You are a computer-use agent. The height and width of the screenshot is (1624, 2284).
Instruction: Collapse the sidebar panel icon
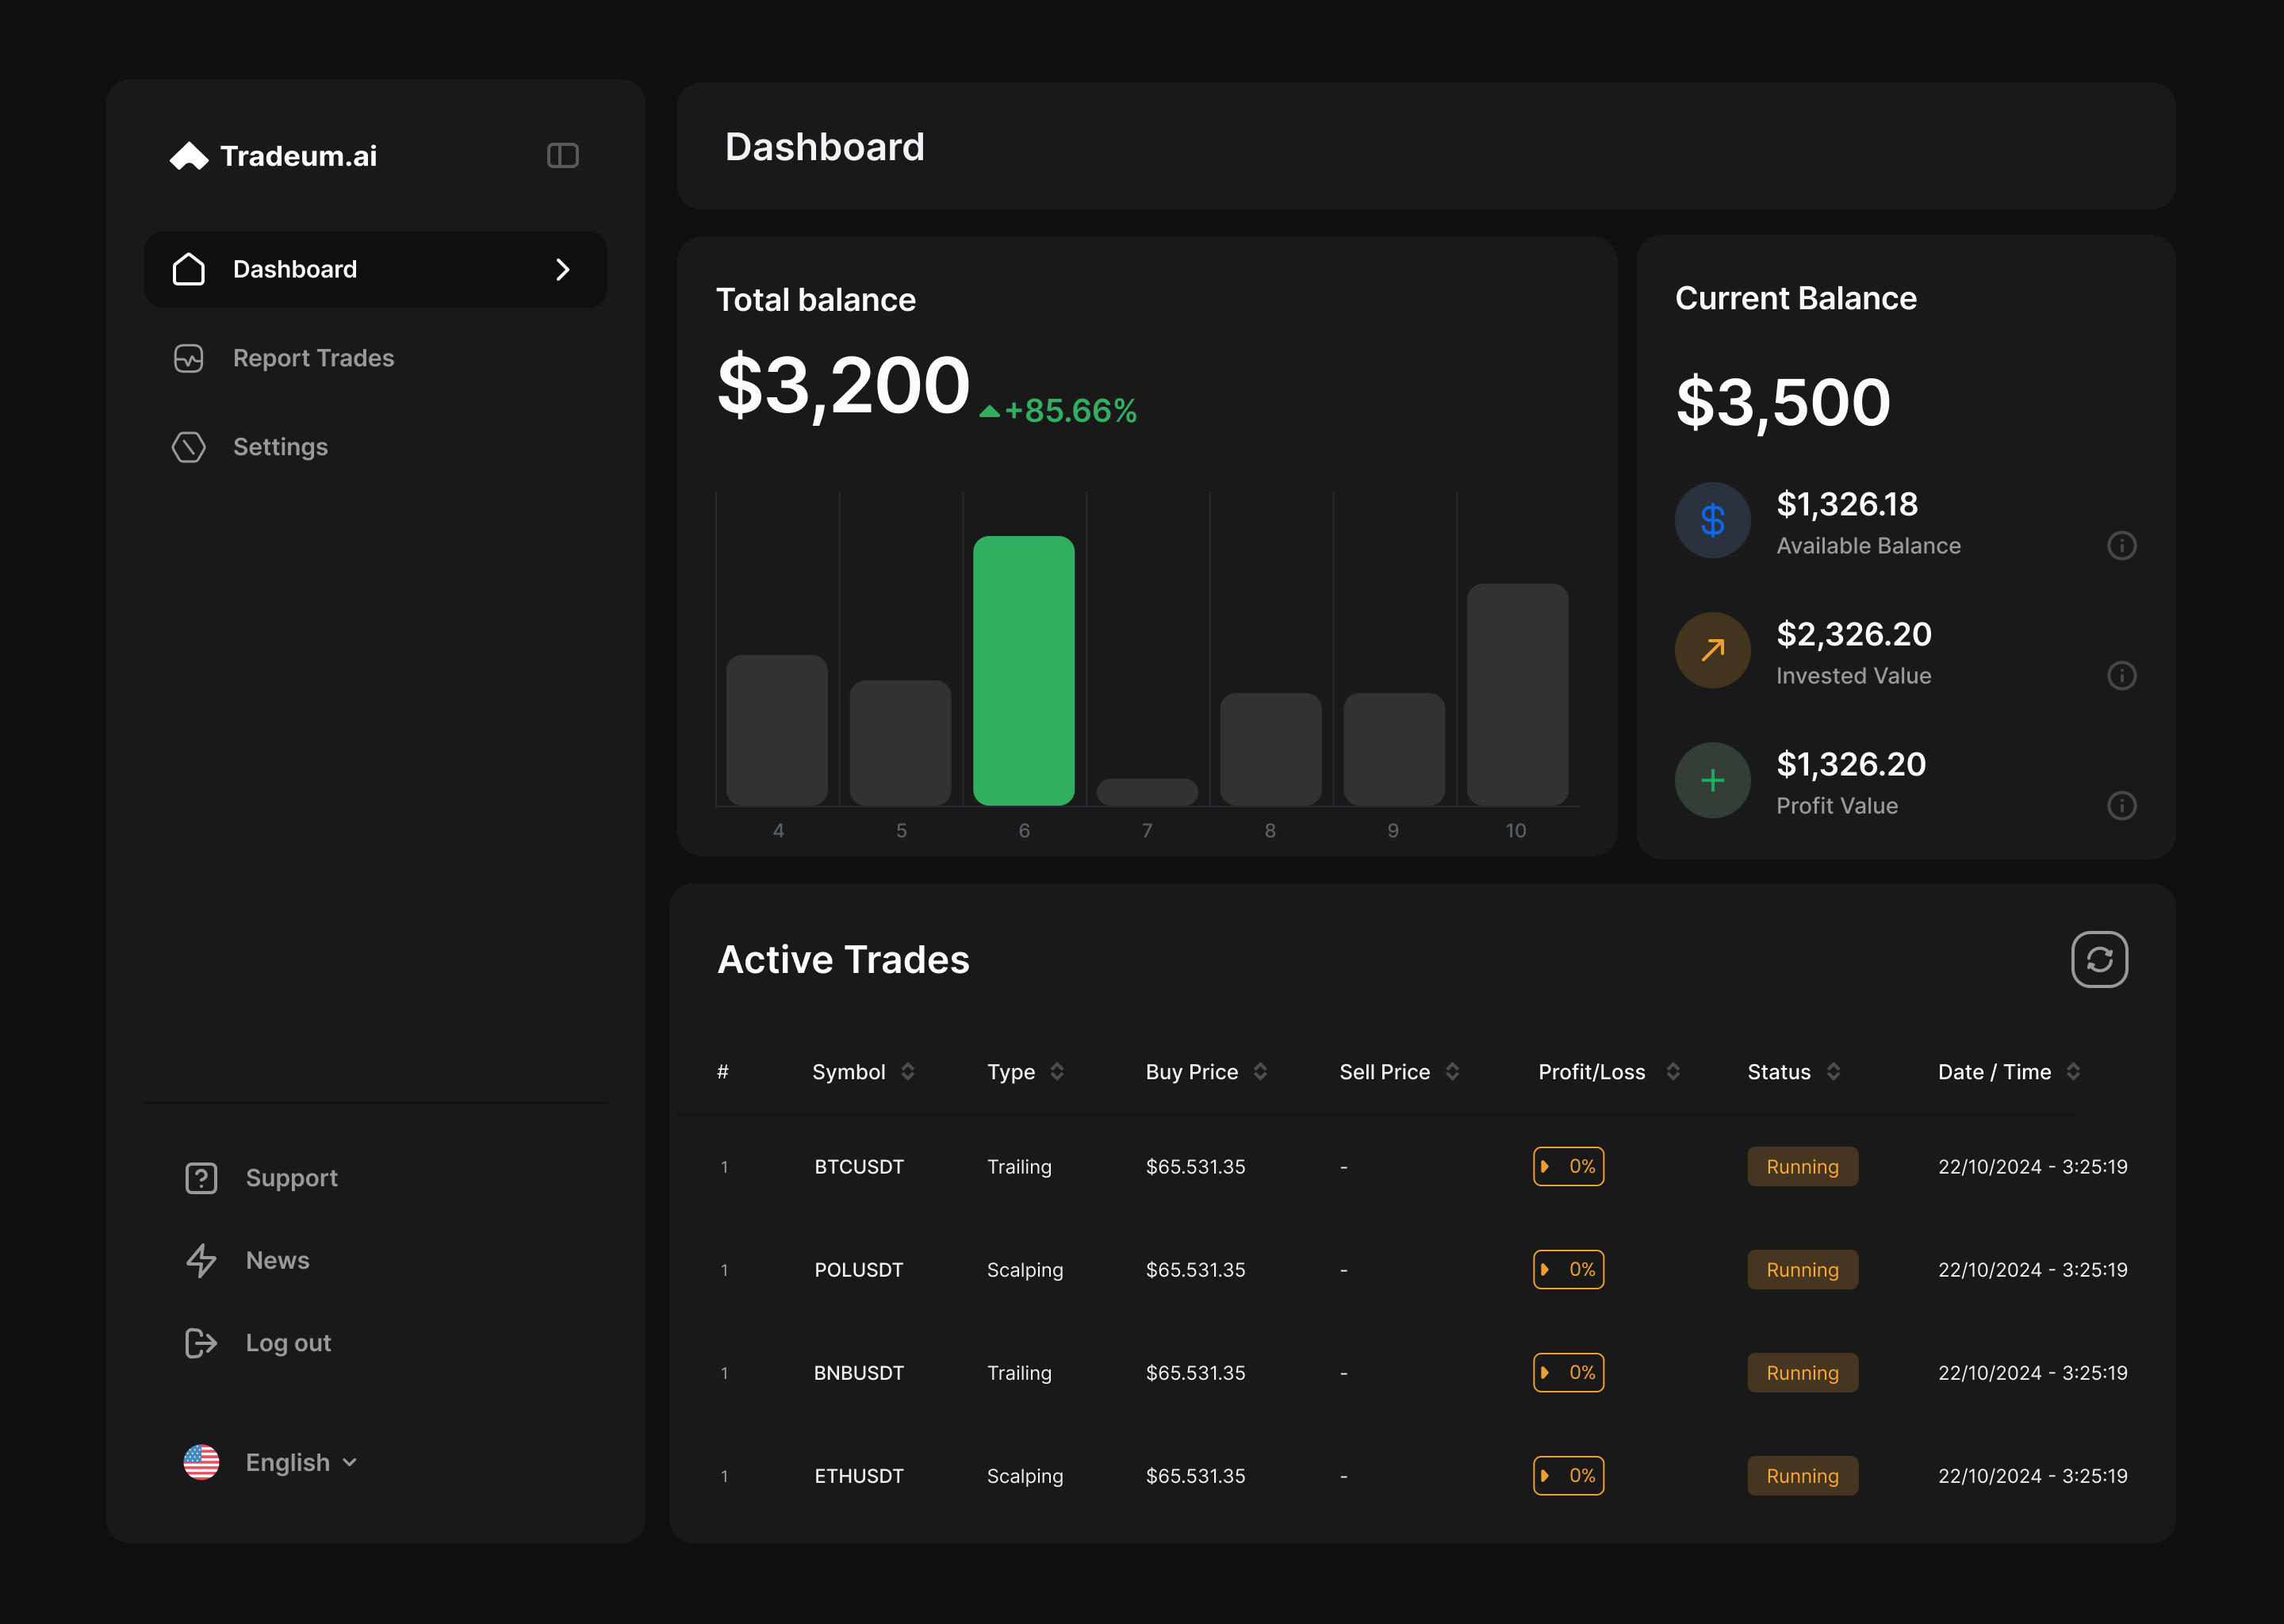coord(563,155)
